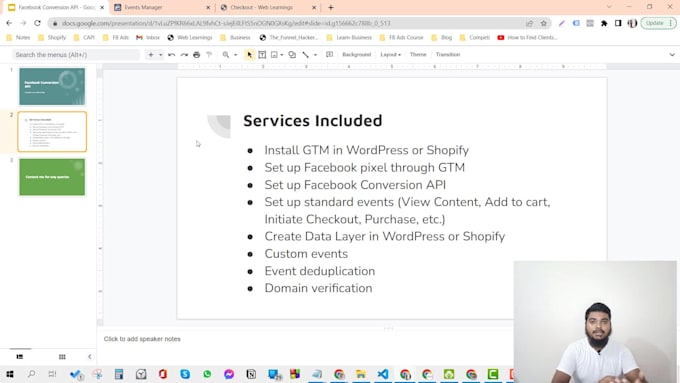
Task: Open new slide layout dropdown arrow
Action: click(x=160, y=55)
